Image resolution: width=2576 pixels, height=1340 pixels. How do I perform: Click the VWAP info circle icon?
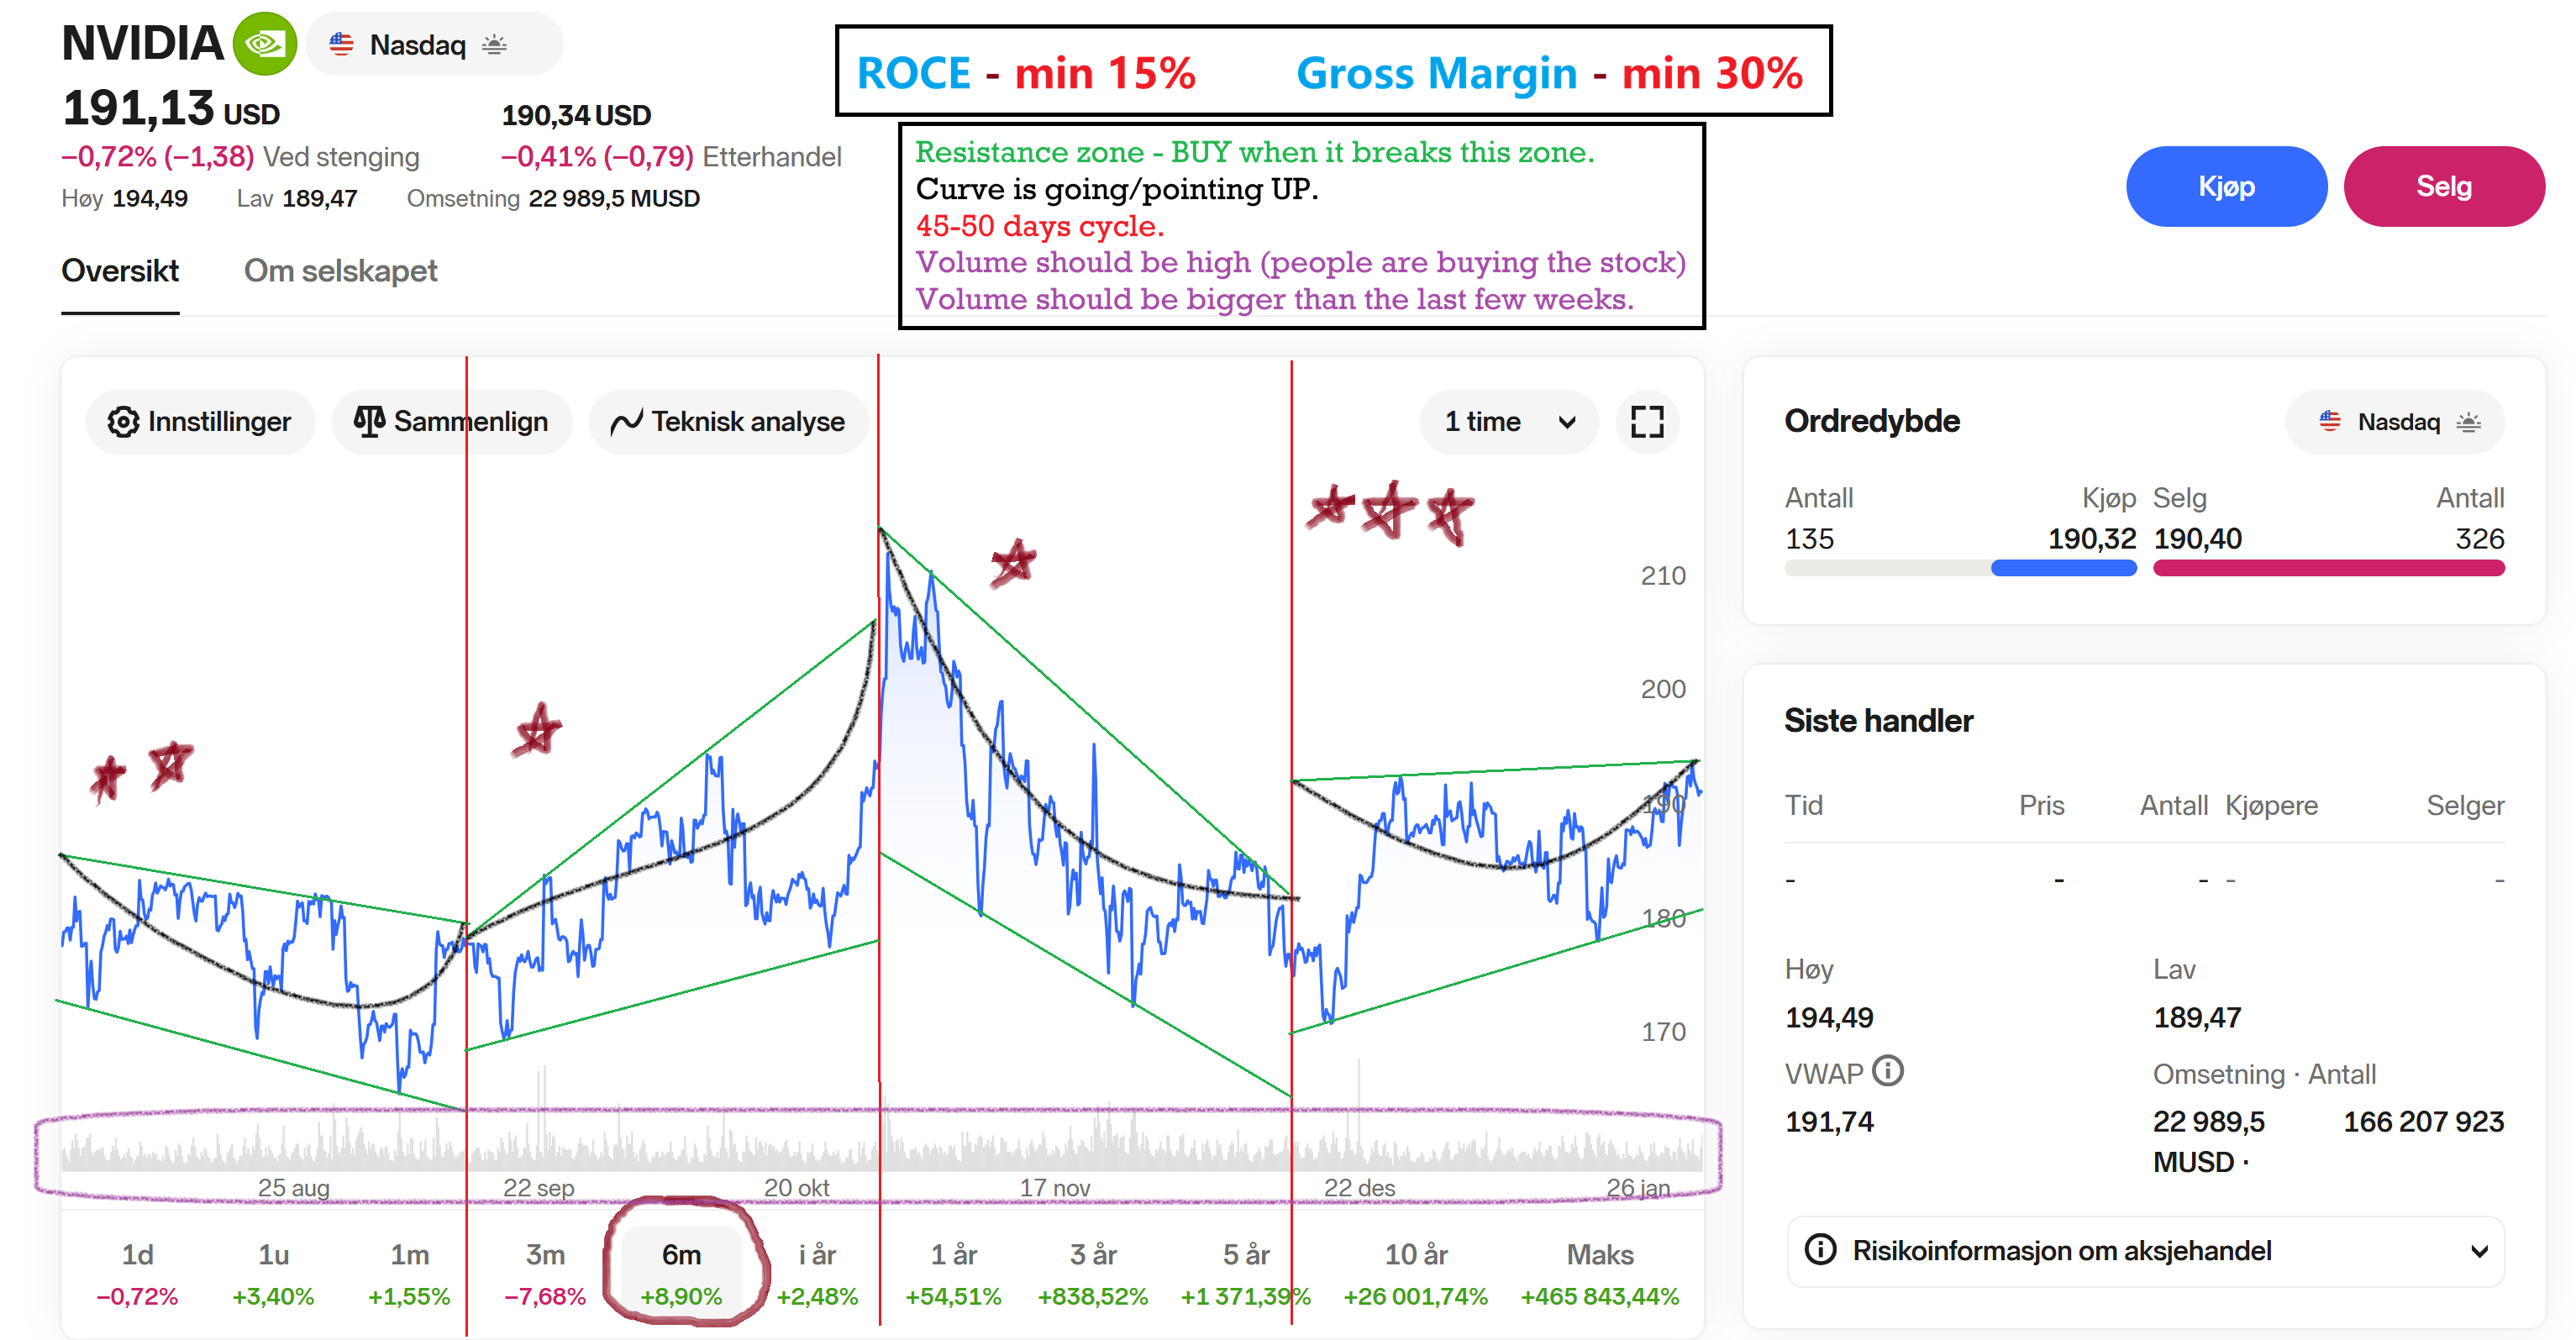[1887, 1071]
